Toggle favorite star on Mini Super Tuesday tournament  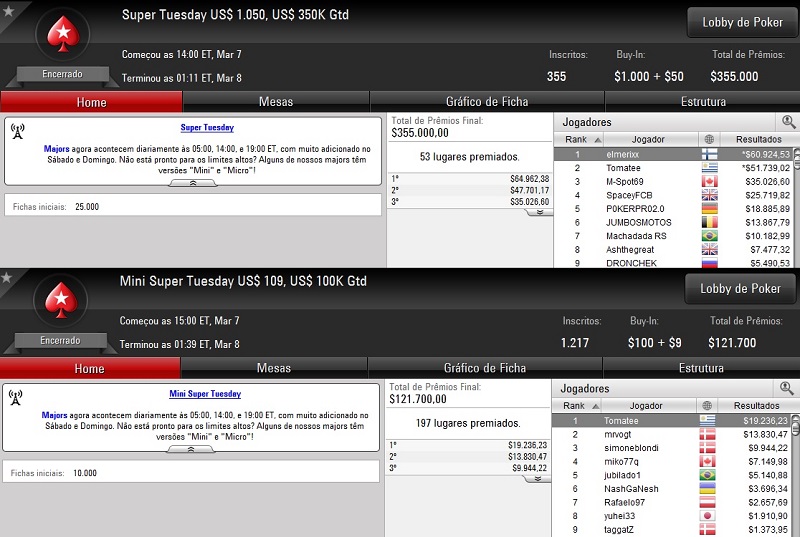pyautogui.click(x=7, y=277)
